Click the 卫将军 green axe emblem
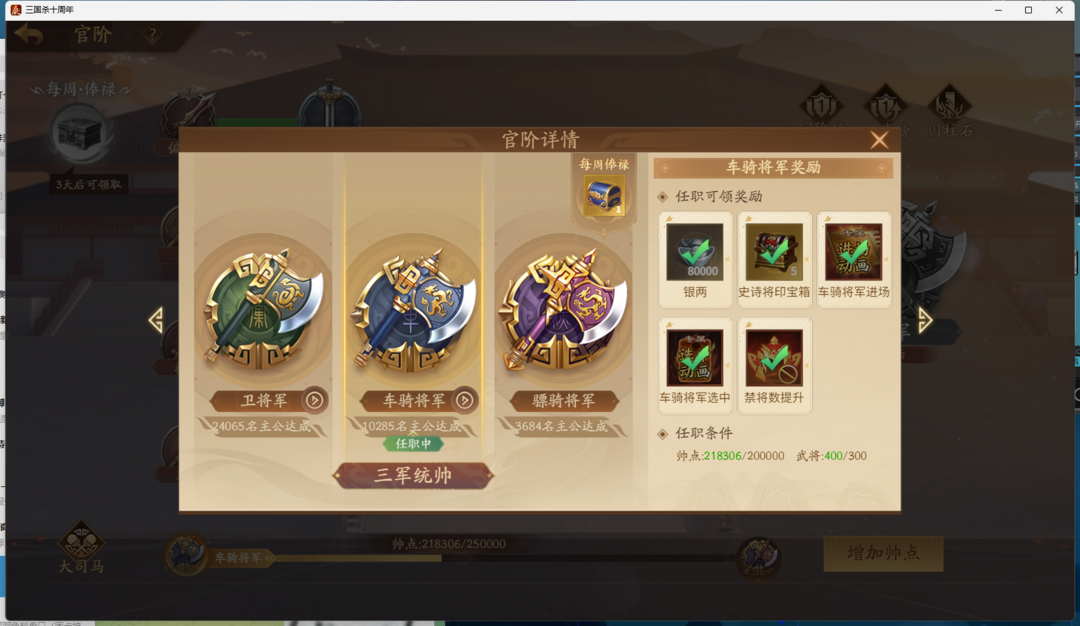Viewport: 1080px width, 626px height. (x=264, y=309)
